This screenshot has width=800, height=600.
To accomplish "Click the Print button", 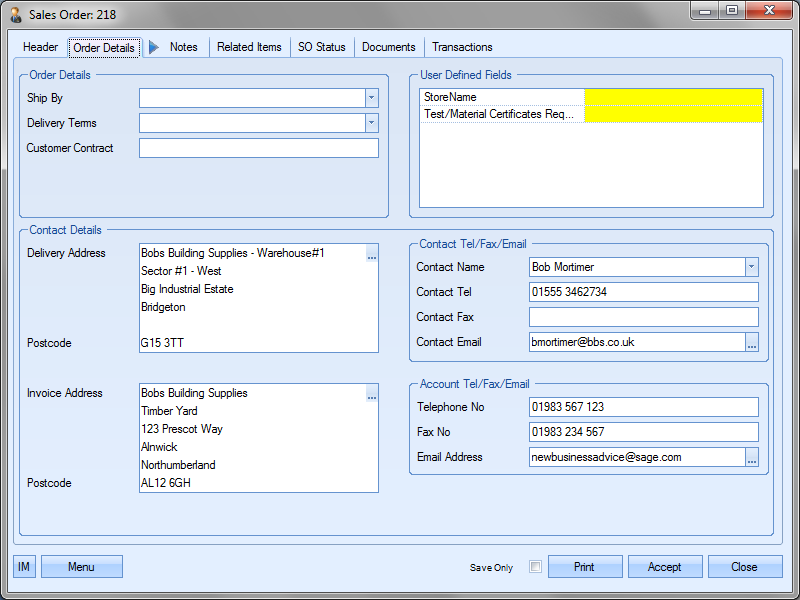I will (x=585, y=567).
